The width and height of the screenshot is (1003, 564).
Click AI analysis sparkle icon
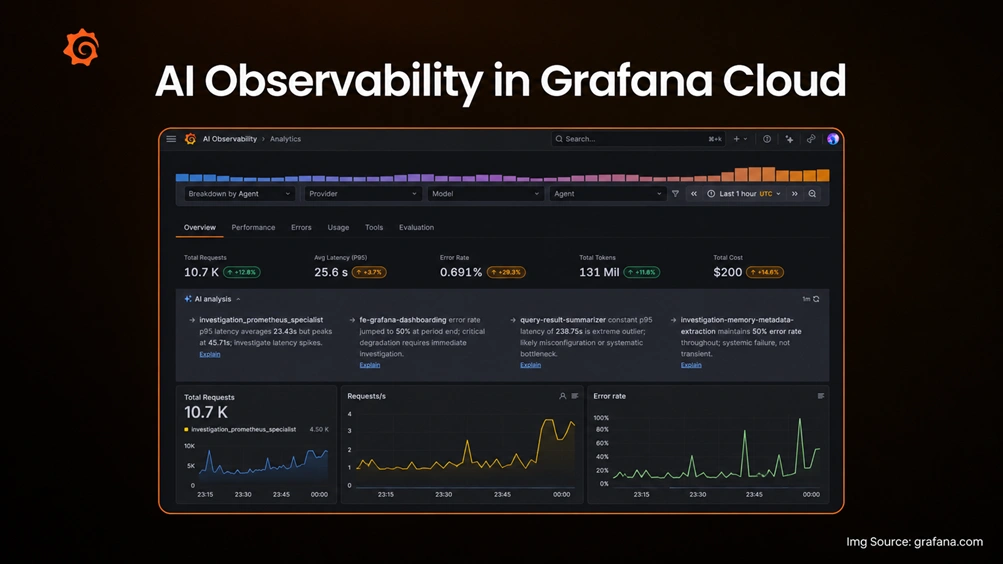[x=187, y=299]
